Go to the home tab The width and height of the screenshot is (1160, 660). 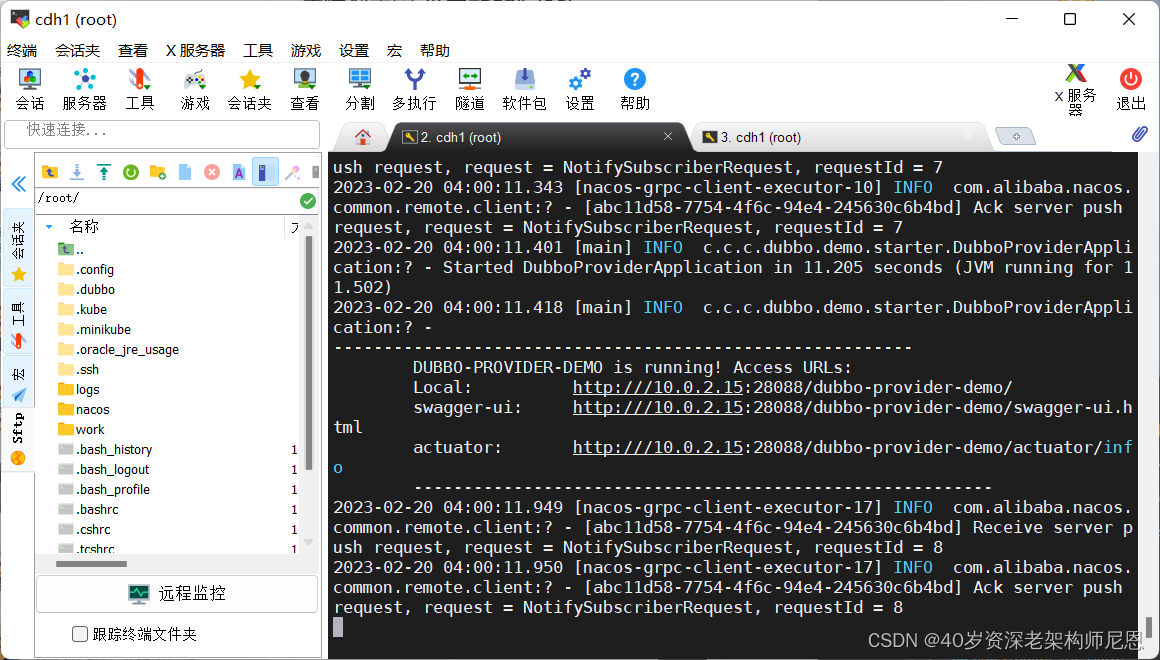[362, 137]
